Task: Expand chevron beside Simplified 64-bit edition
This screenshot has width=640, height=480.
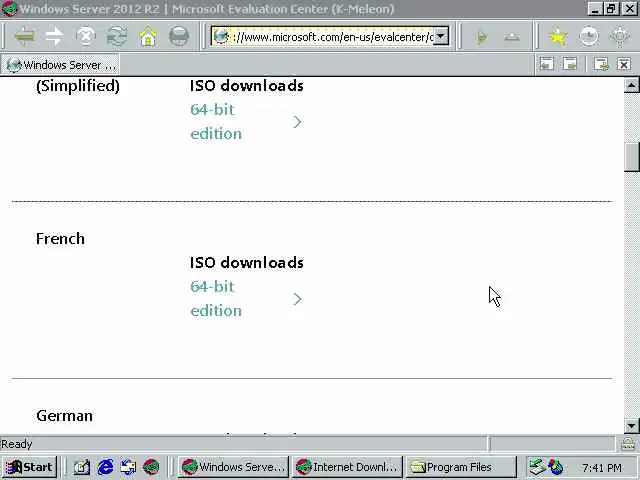Action: tap(297, 122)
